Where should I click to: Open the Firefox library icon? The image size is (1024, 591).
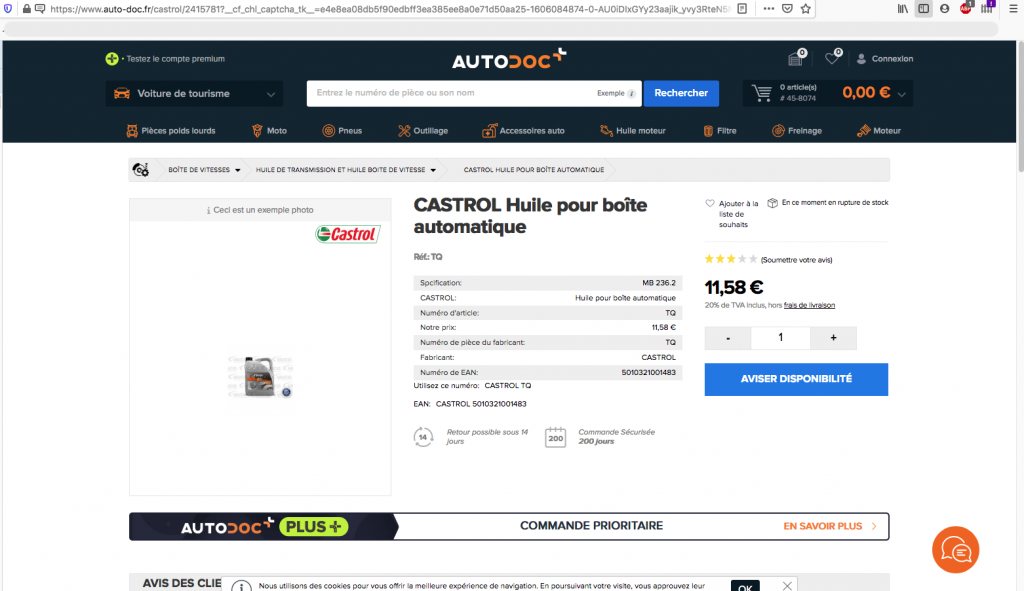(x=903, y=8)
